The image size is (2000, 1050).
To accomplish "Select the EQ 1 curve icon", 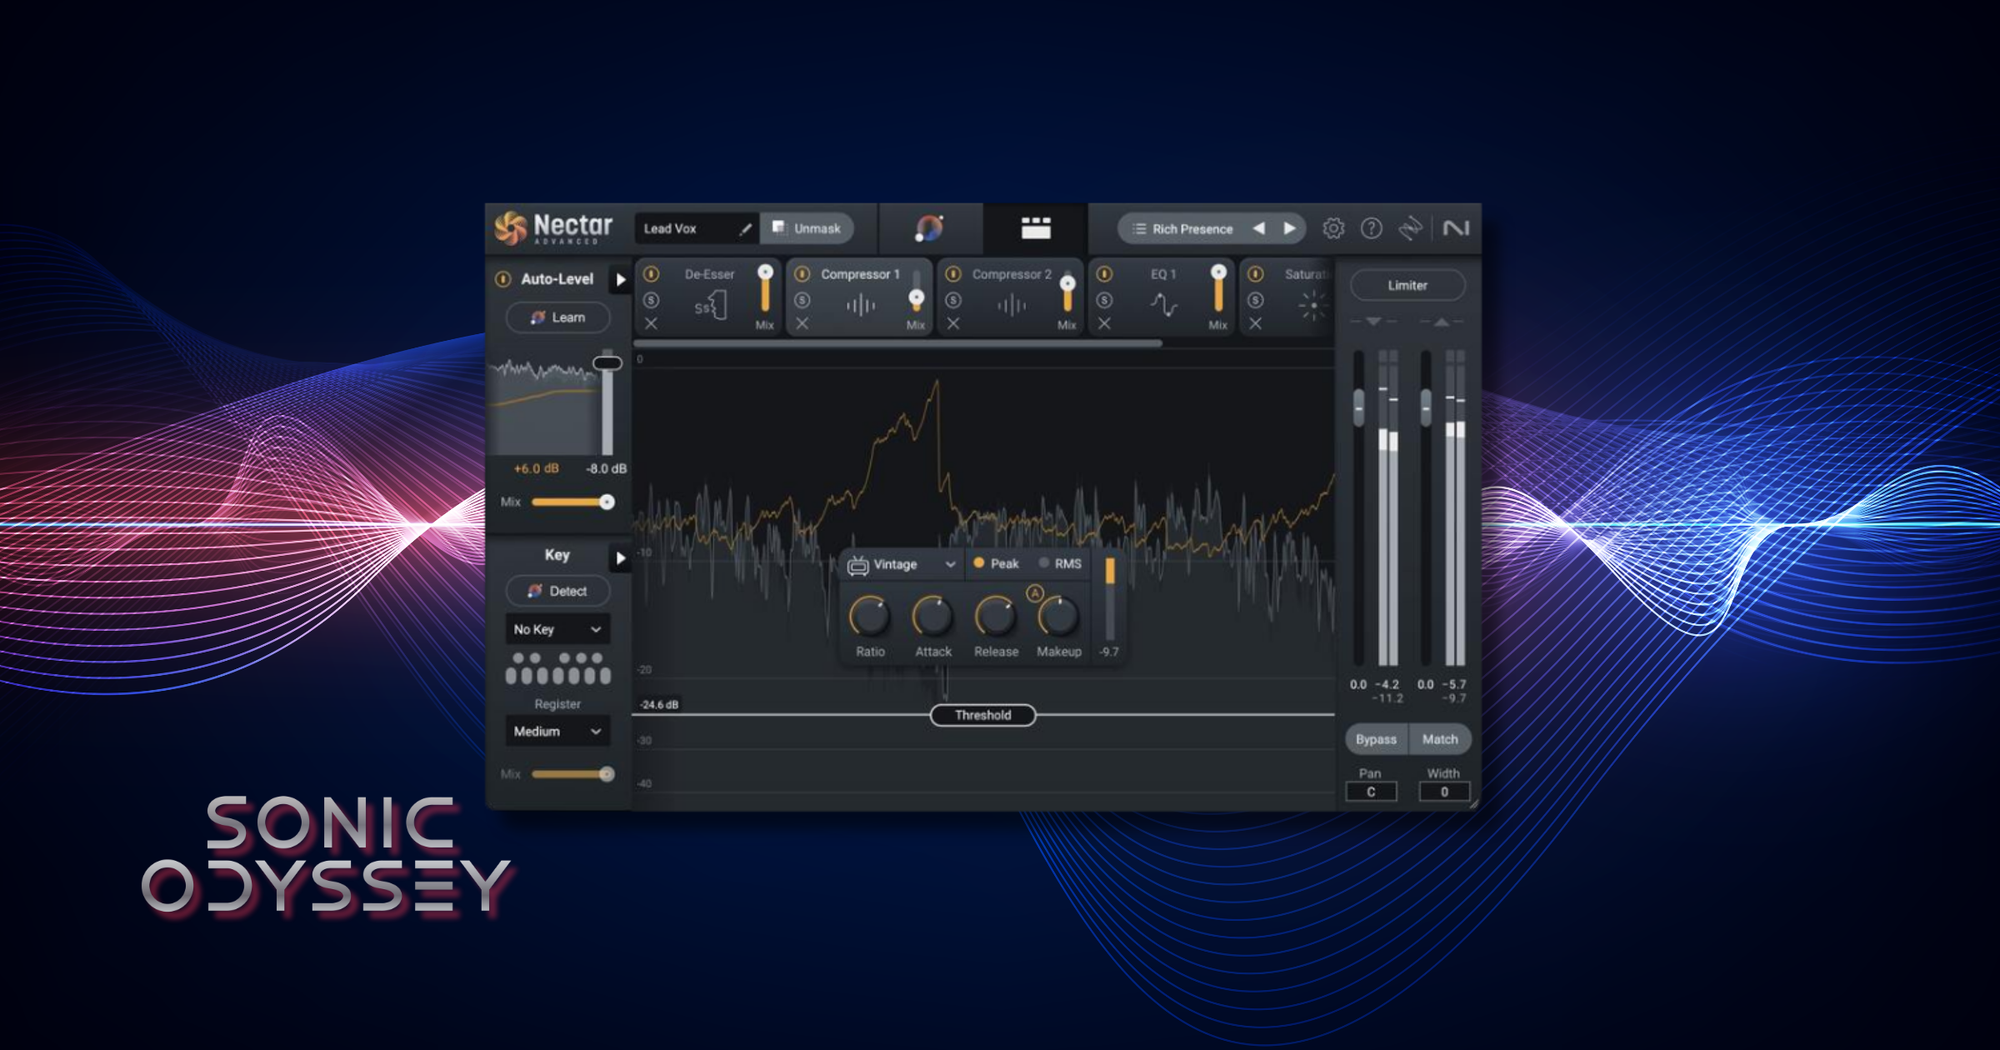I will [x=1163, y=305].
